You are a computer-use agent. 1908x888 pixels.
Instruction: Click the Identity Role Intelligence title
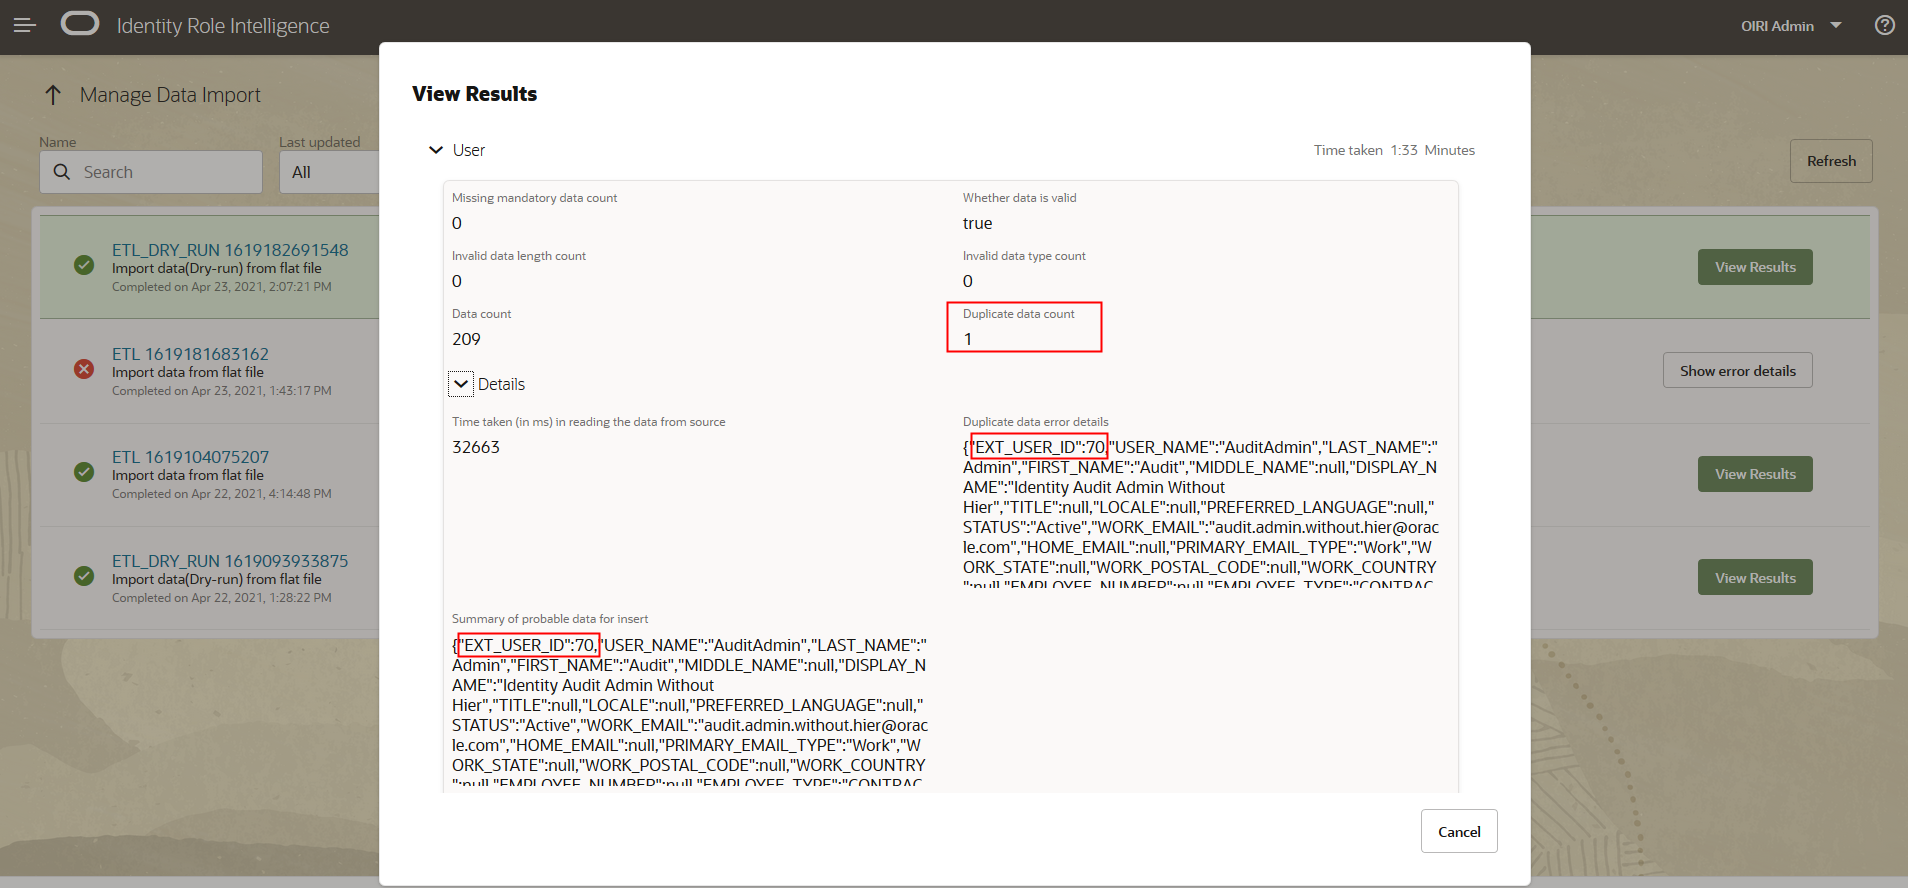pyautogui.click(x=223, y=26)
